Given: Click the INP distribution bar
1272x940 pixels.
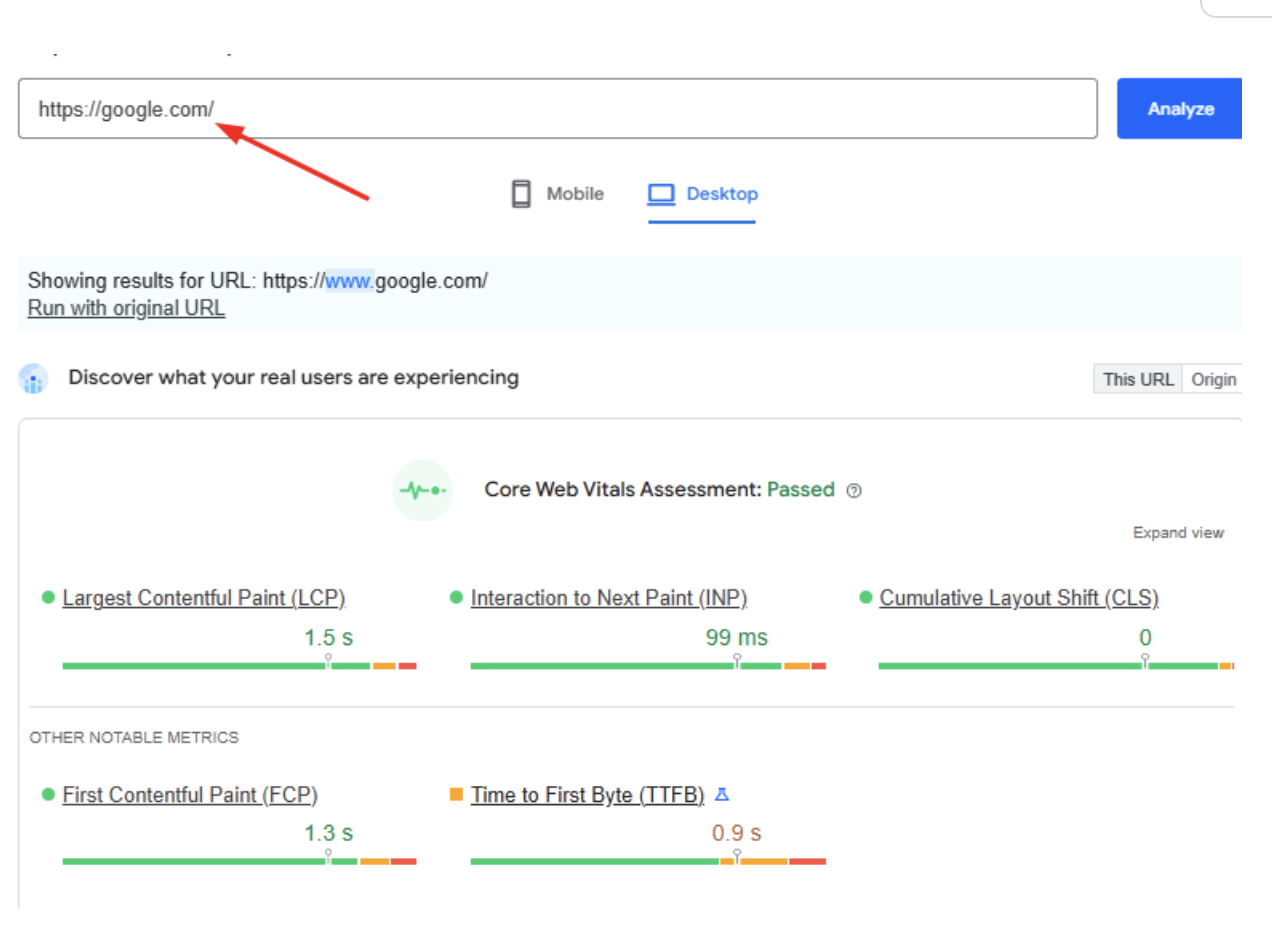Looking at the screenshot, I should click(648, 665).
